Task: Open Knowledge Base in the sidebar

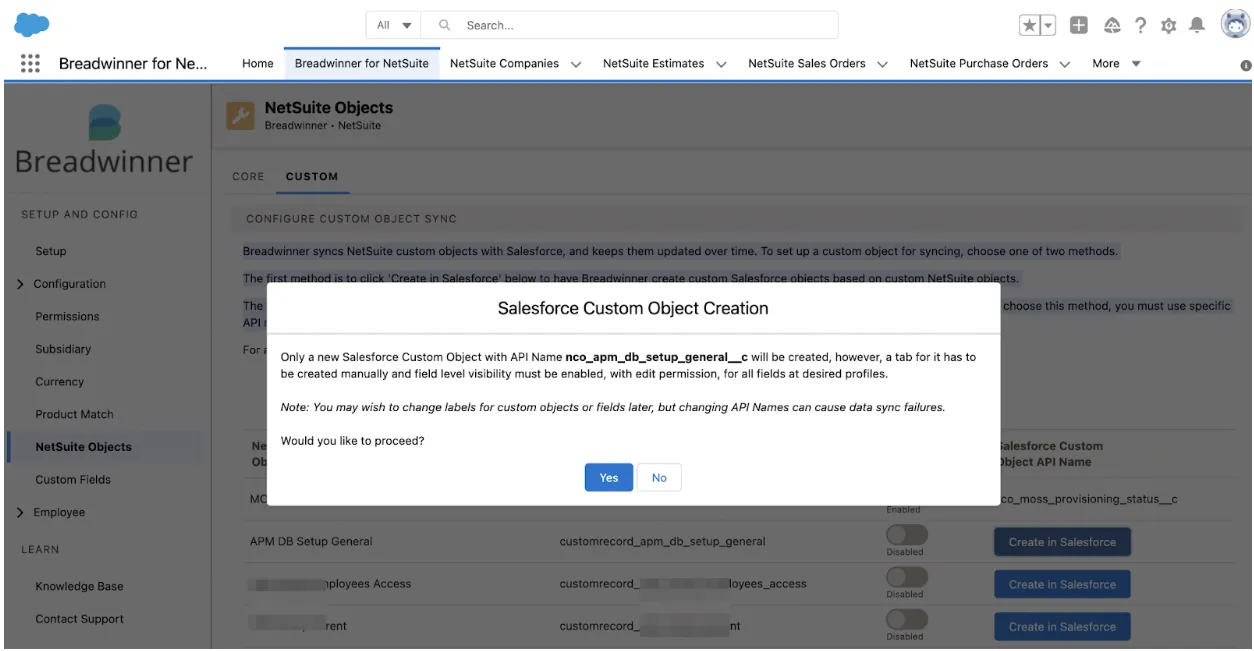Action: (79, 587)
